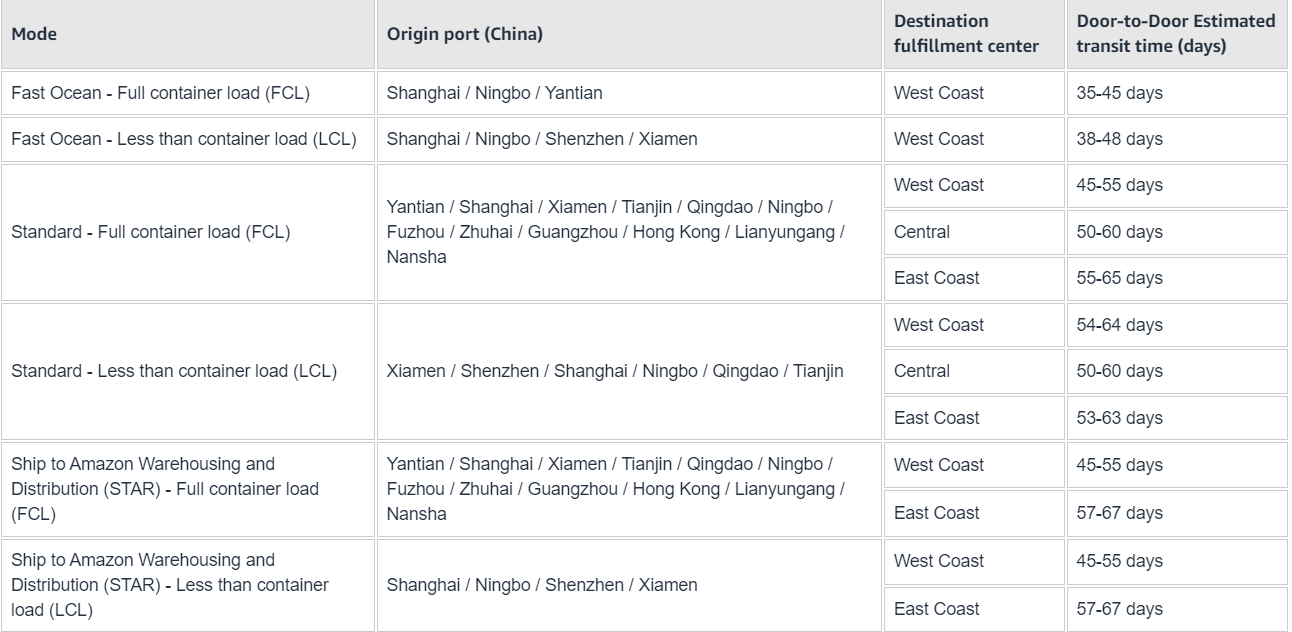
Task: Click the origin ports cell for Standard FCL
Action: 616,232
